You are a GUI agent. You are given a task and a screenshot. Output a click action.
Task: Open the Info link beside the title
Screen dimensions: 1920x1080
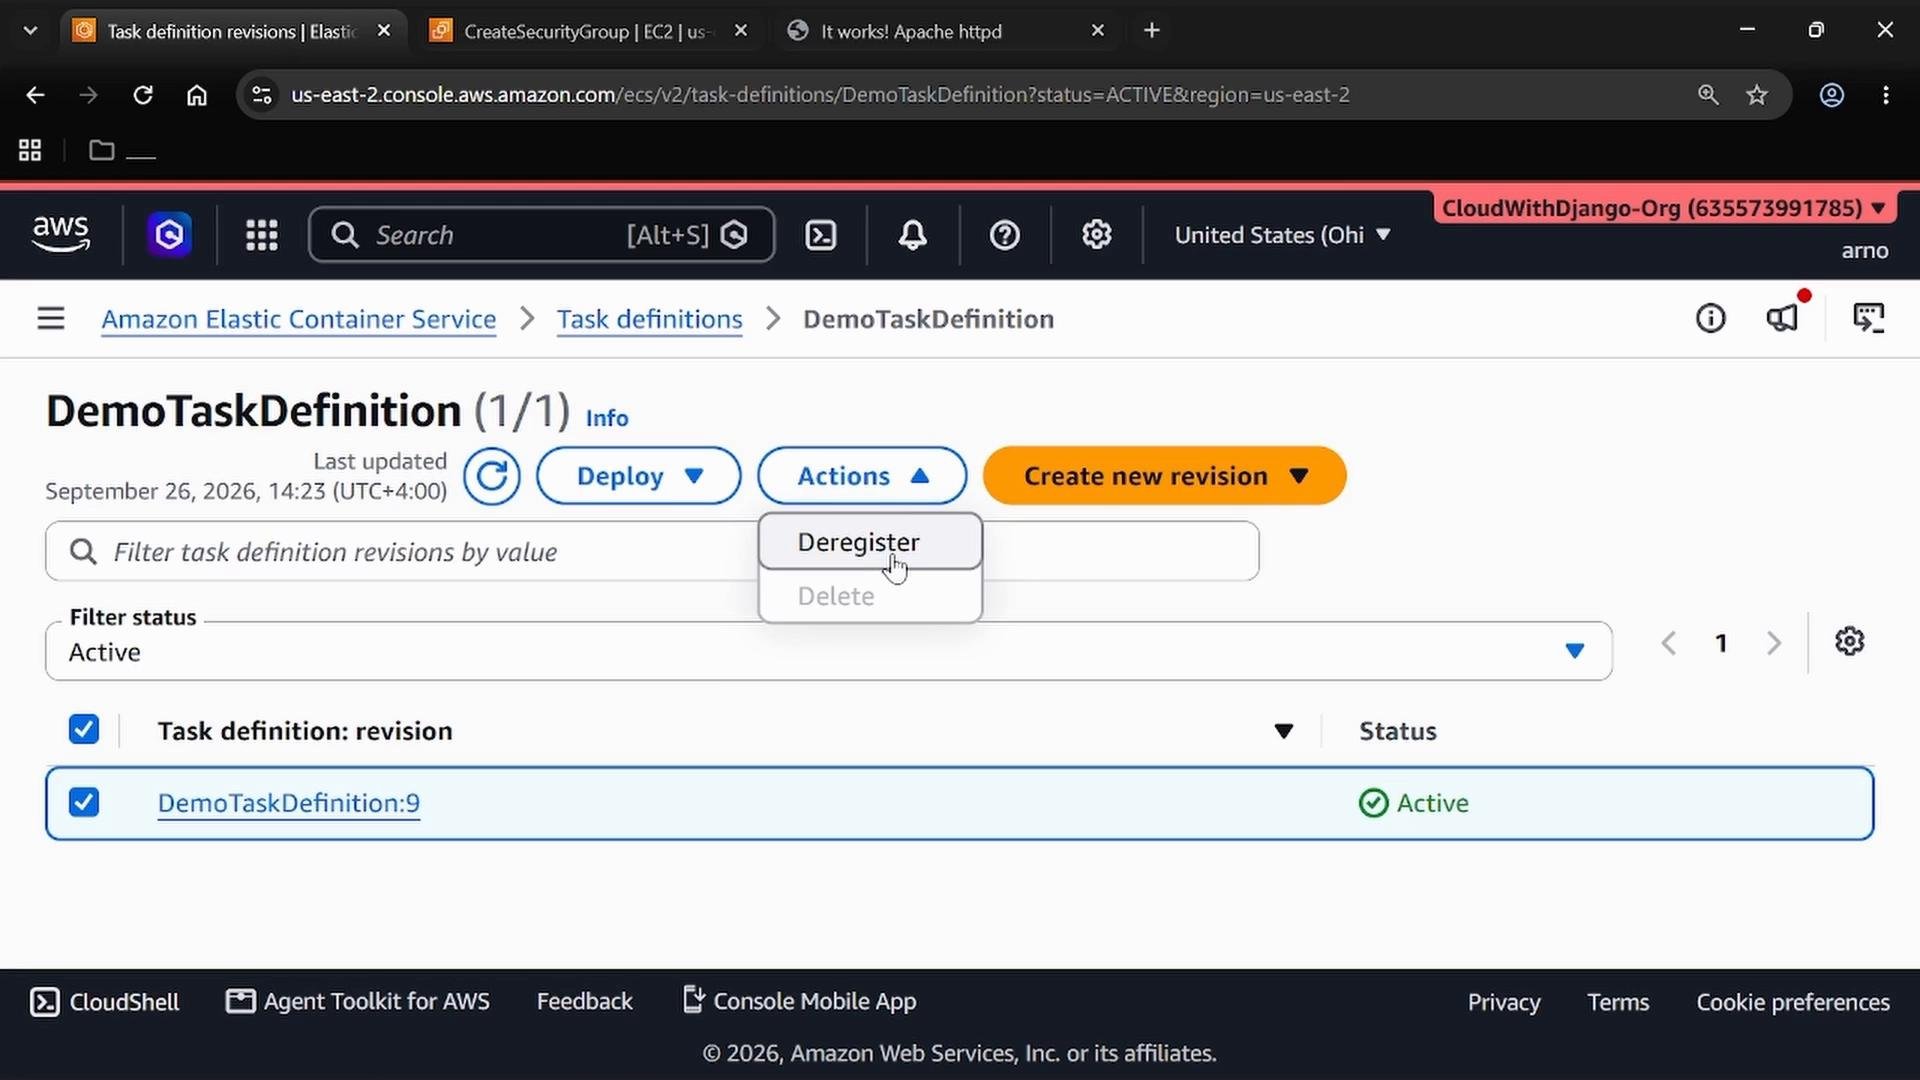point(607,418)
